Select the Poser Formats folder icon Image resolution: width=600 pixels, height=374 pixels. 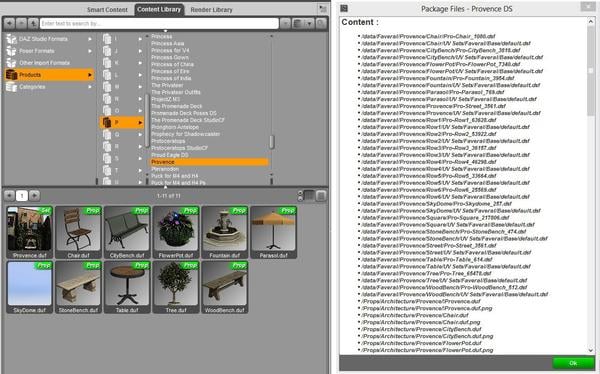pyautogui.click(x=11, y=51)
